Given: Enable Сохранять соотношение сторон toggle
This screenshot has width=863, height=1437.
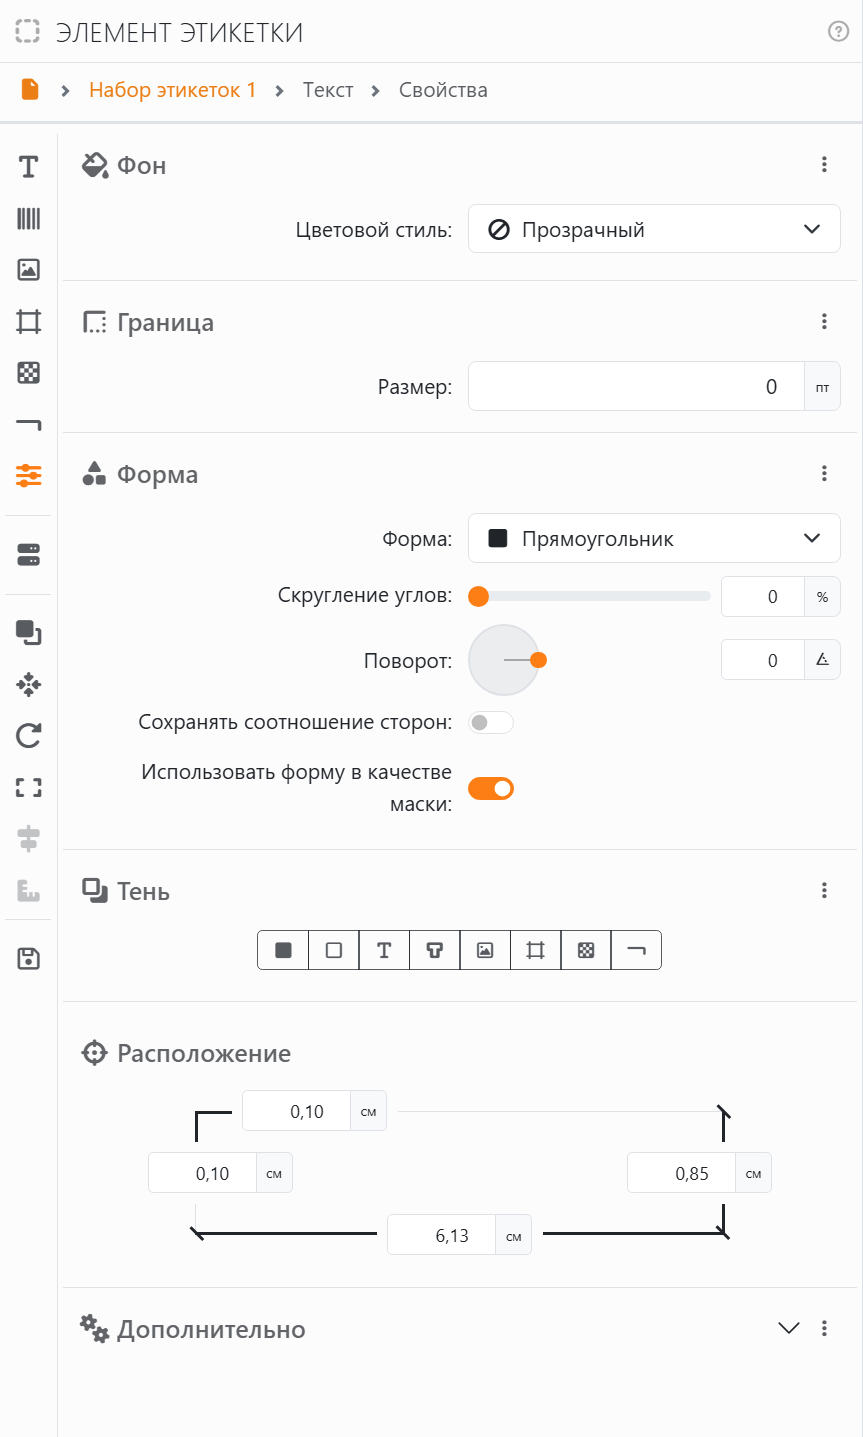Looking at the screenshot, I should pyautogui.click(x=491, y=722).
